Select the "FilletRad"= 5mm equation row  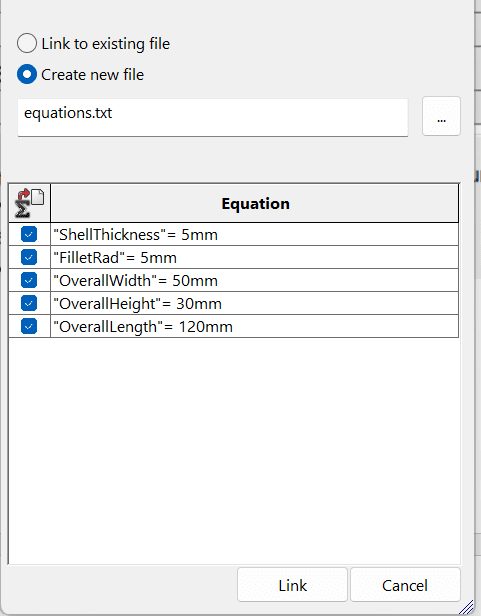[255, 257]
